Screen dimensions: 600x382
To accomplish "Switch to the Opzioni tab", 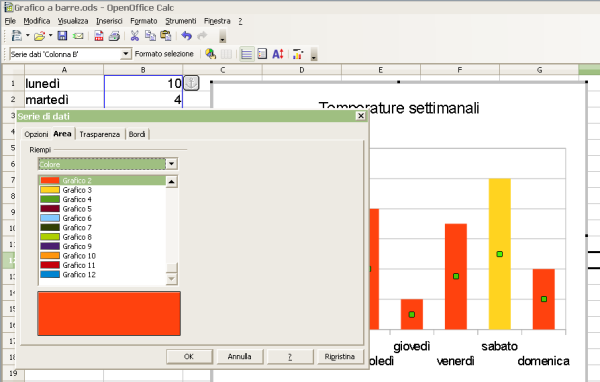I will click(36, 134).
